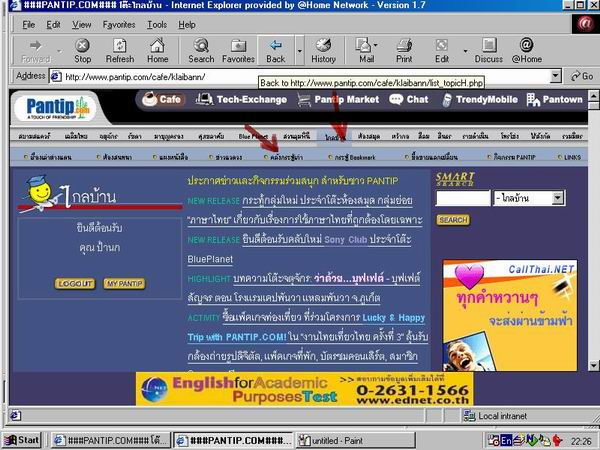Open the History toolbar button
The width and height of the screenshot is (600, 450).
(323, 51)
